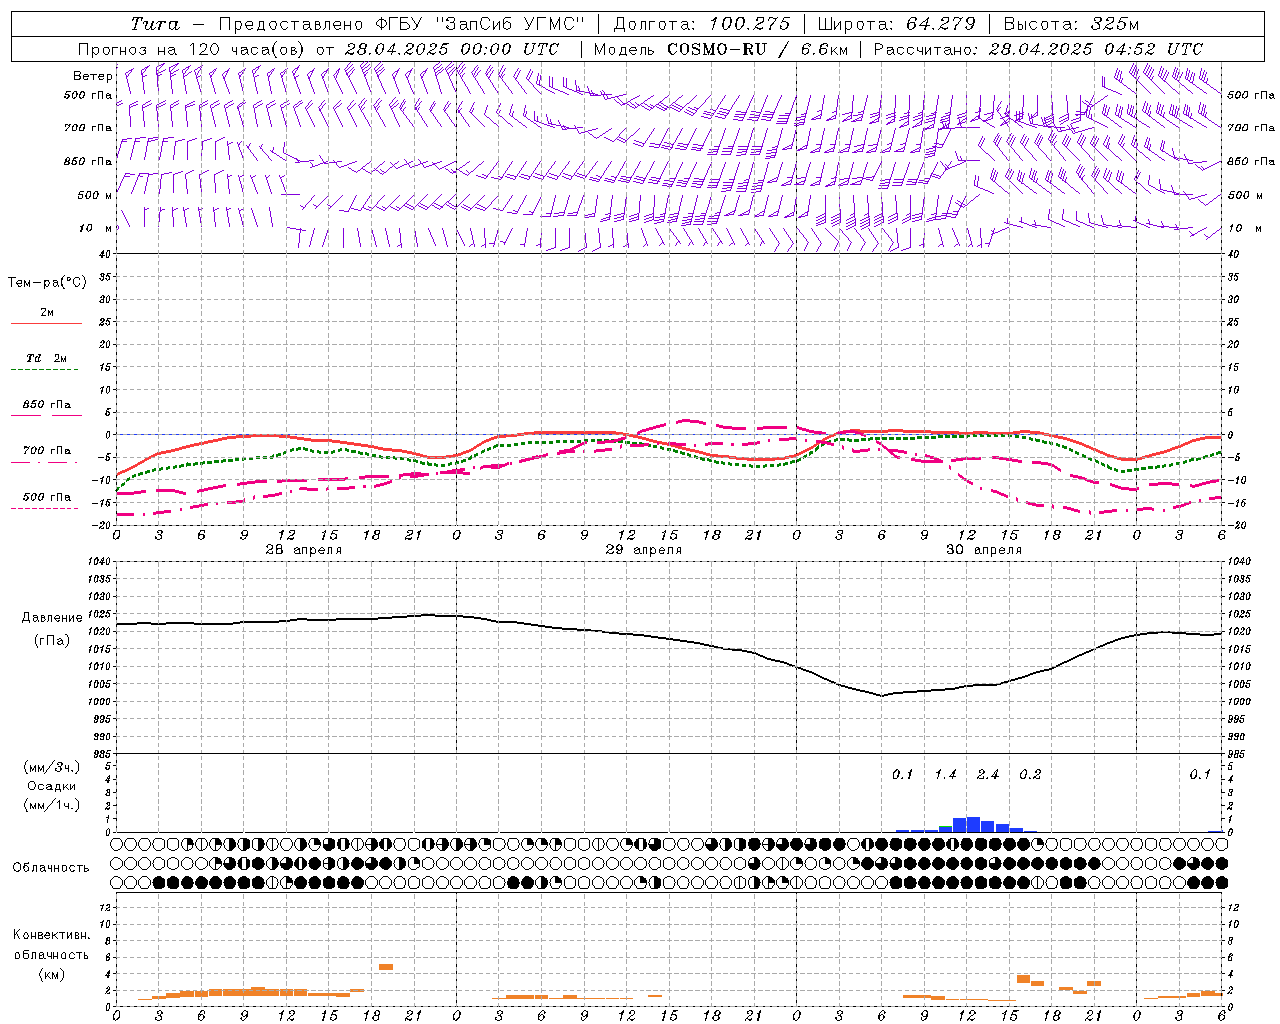This screenshot has width=1280, height=1024.
Task: Click the "0.2" precipitation amount
Action: point(1030,774)
